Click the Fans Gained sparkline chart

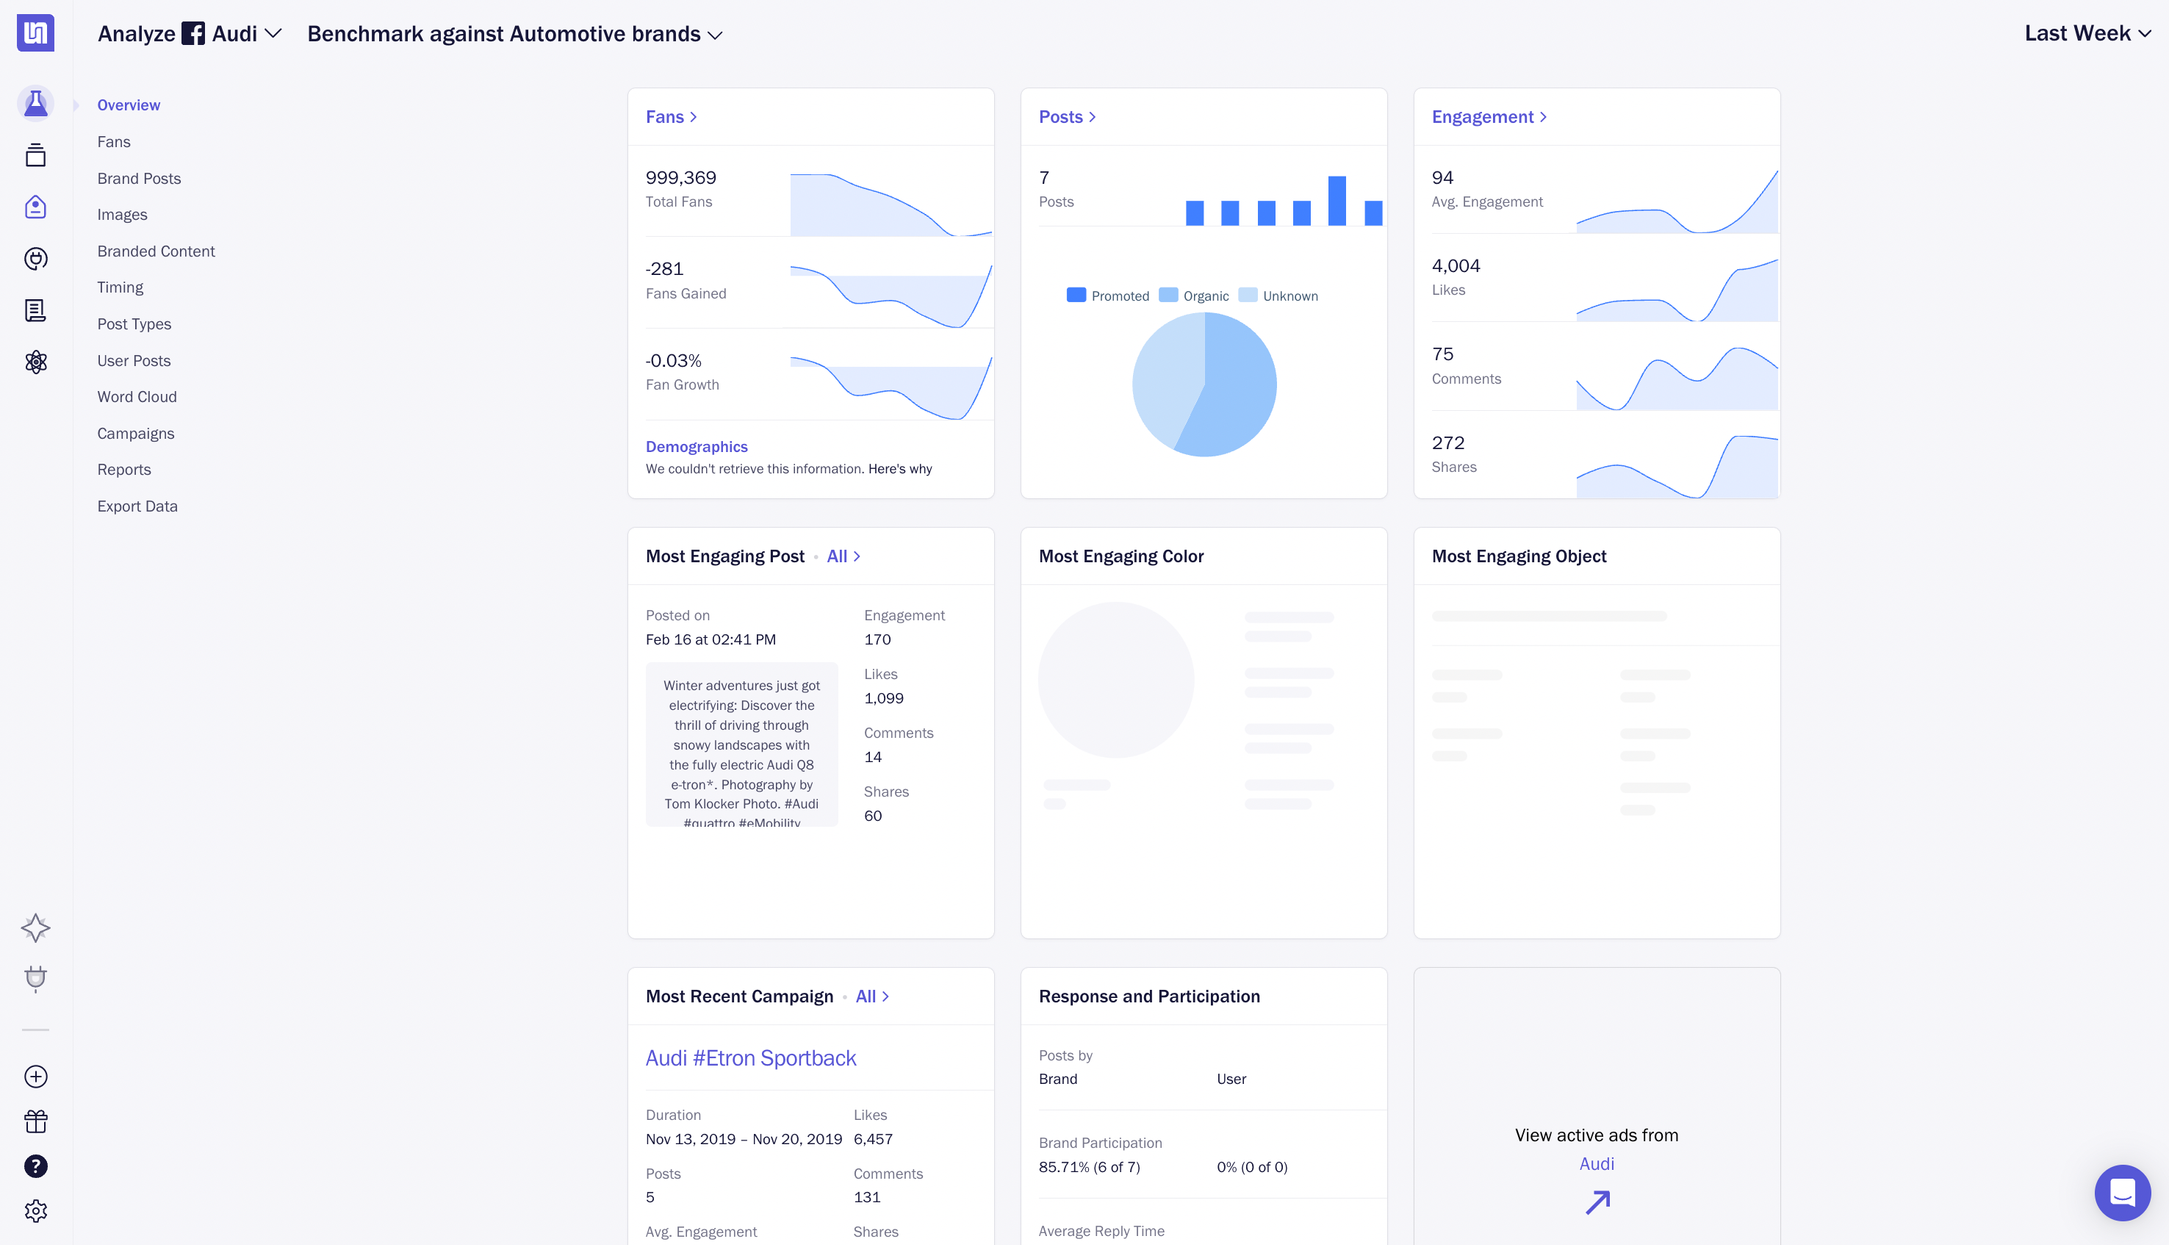pos(890,296)
